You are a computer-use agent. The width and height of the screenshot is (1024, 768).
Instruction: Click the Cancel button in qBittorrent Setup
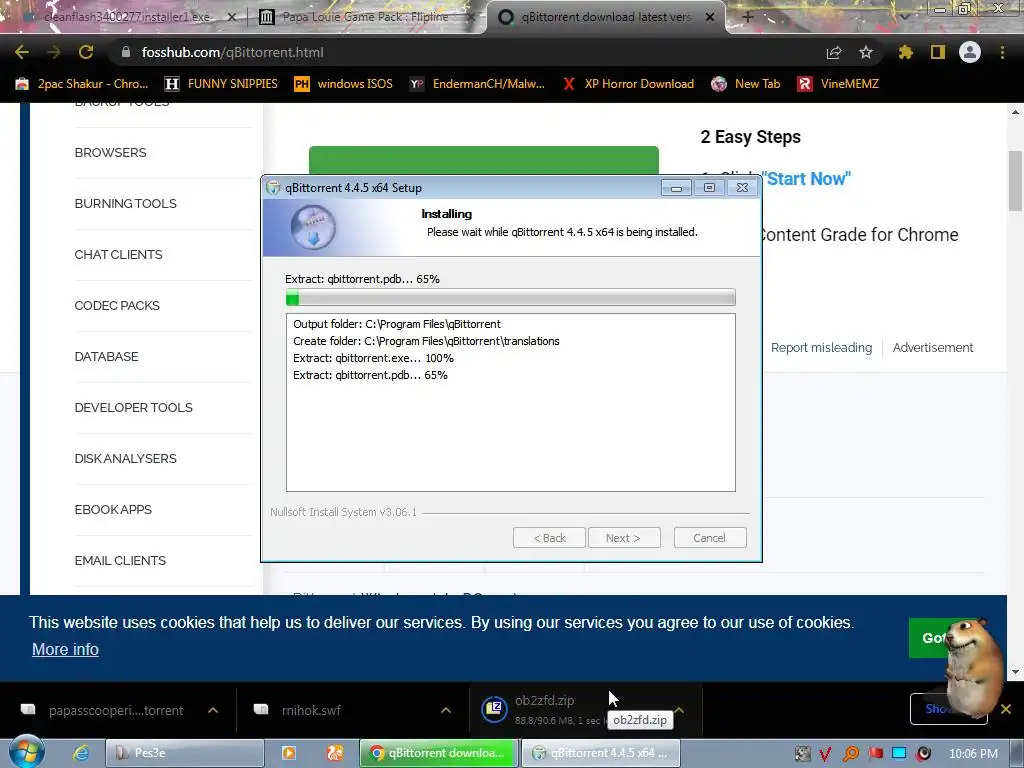709,537
